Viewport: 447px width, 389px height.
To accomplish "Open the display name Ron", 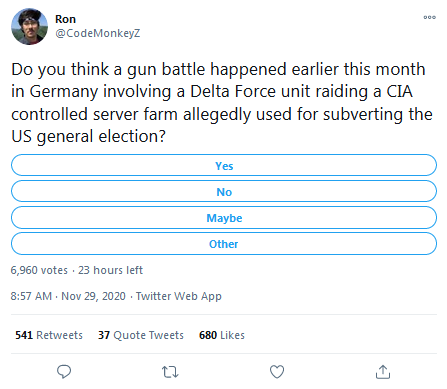I will (65, 19).
